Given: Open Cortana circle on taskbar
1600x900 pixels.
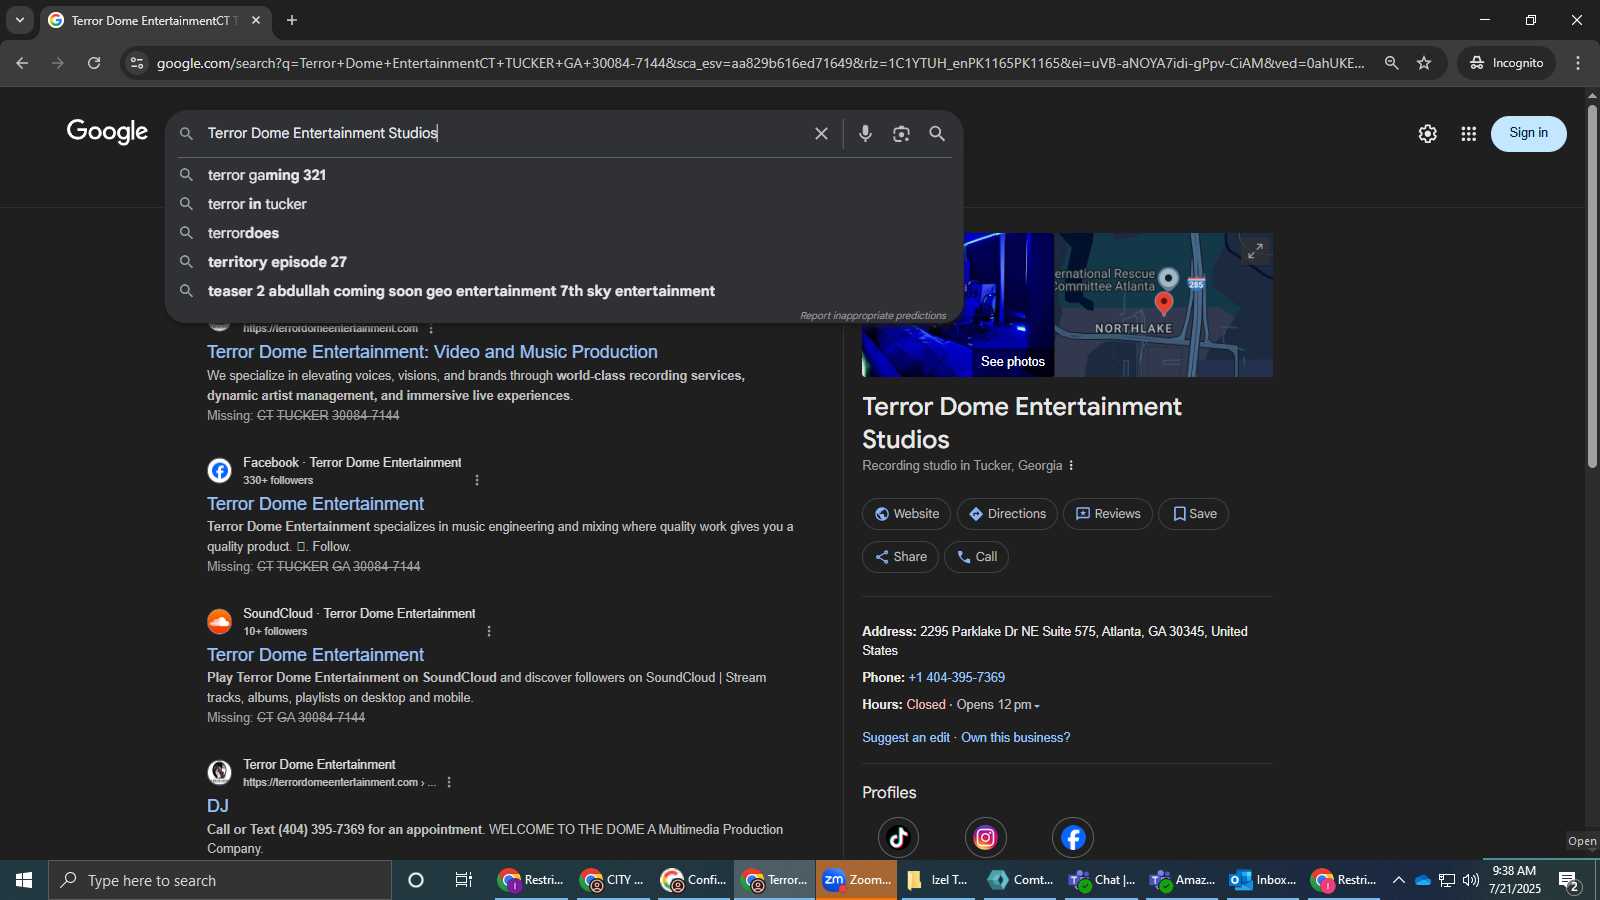Looking at the screenshot, I should (416, 880).
